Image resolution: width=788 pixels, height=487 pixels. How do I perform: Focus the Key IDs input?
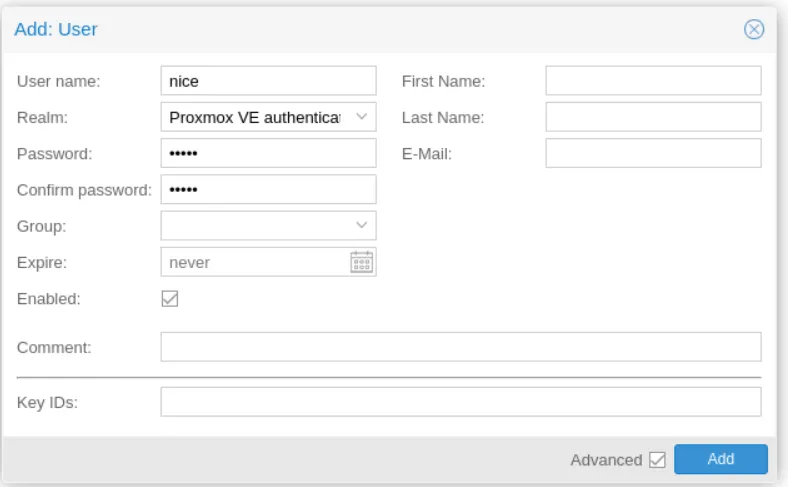point(460,402)
